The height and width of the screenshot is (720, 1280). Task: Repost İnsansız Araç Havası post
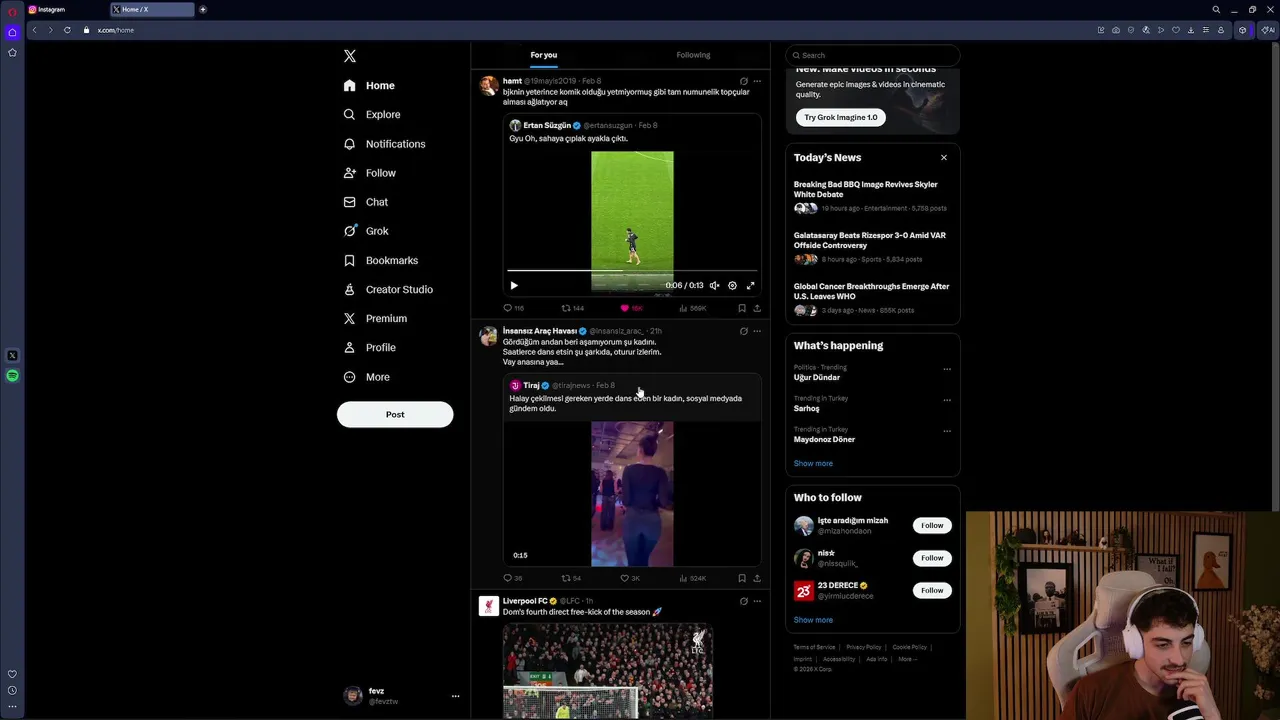click(571, 578)
